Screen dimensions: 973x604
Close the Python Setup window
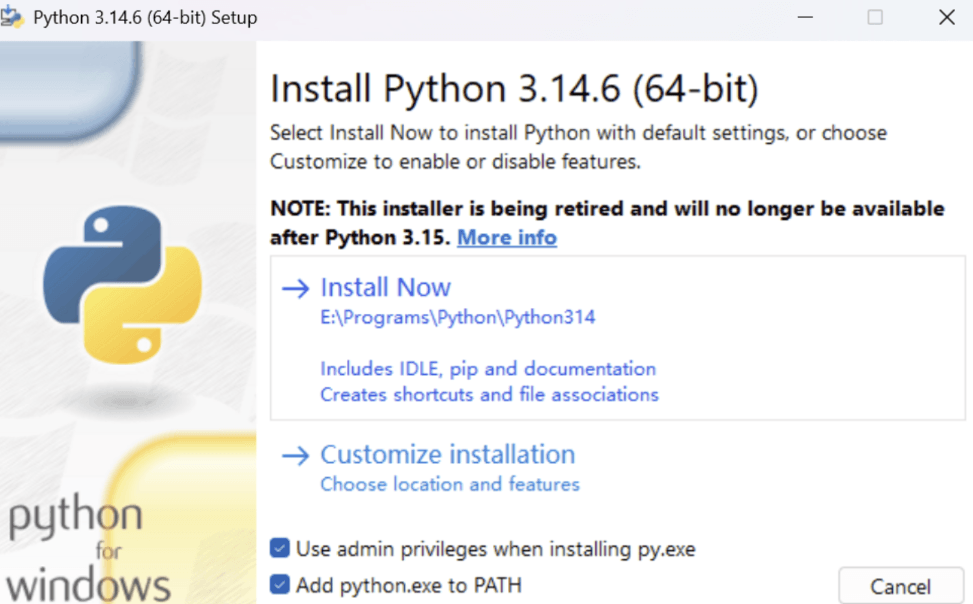point(947,17)
